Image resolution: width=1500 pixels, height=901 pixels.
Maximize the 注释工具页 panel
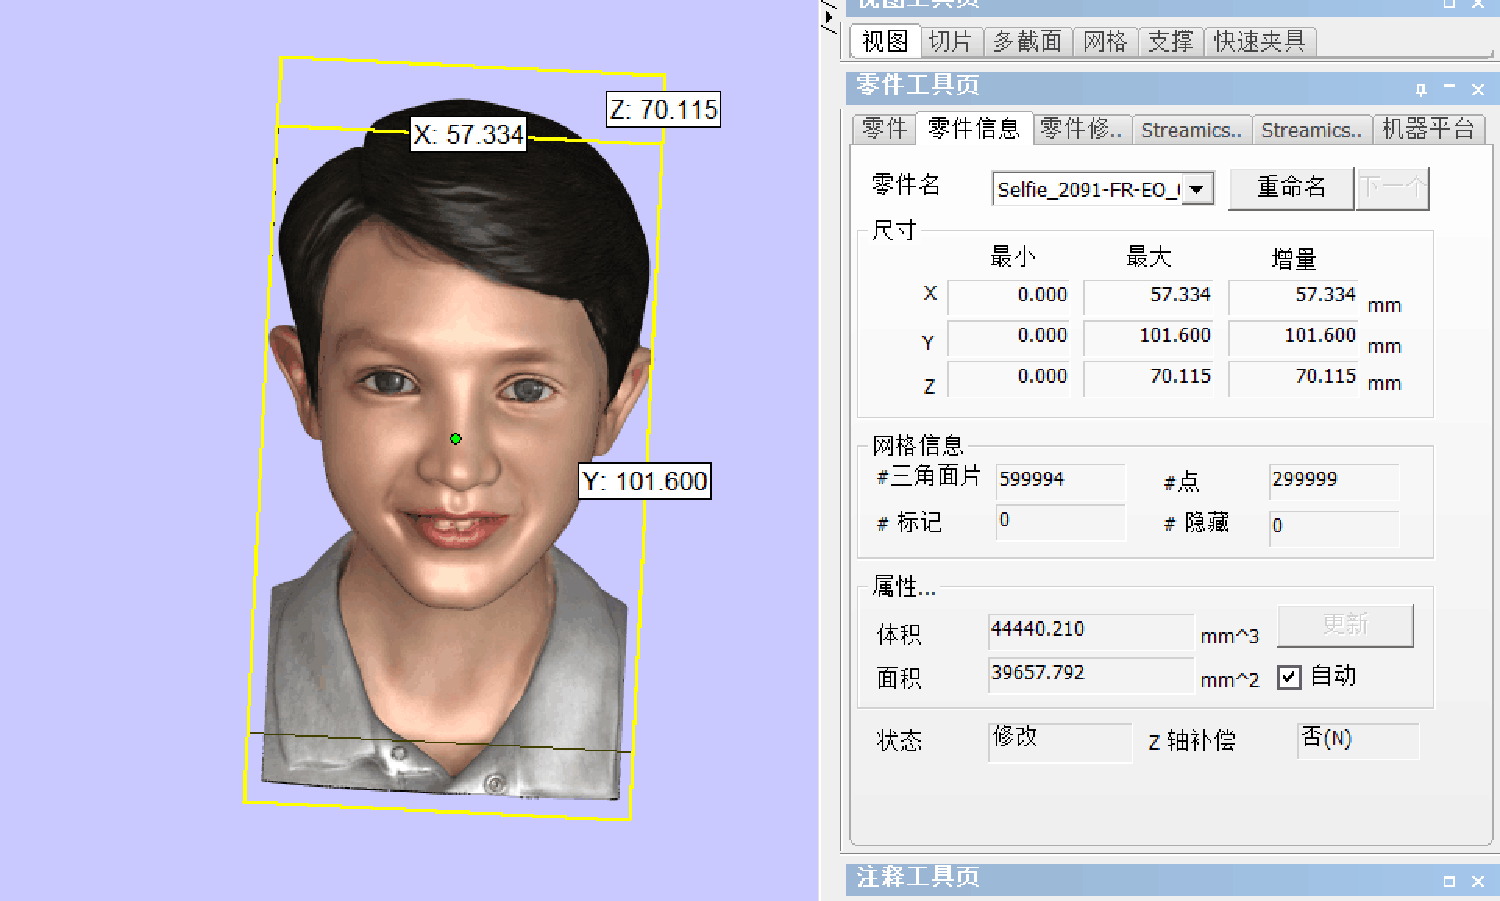[1449, 881]
